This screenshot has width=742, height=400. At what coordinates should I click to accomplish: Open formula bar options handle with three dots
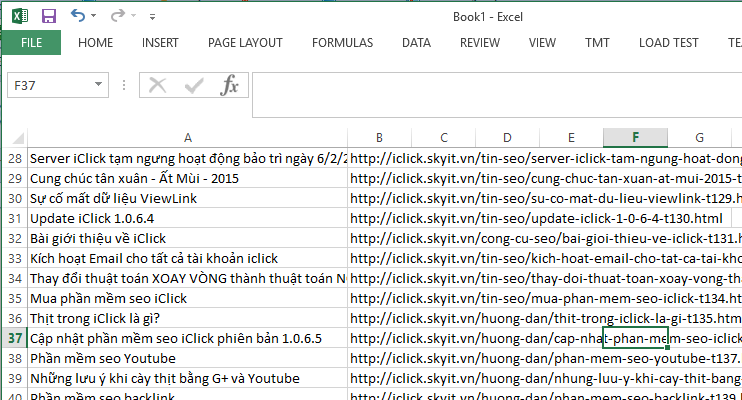[x=124, y=85]
